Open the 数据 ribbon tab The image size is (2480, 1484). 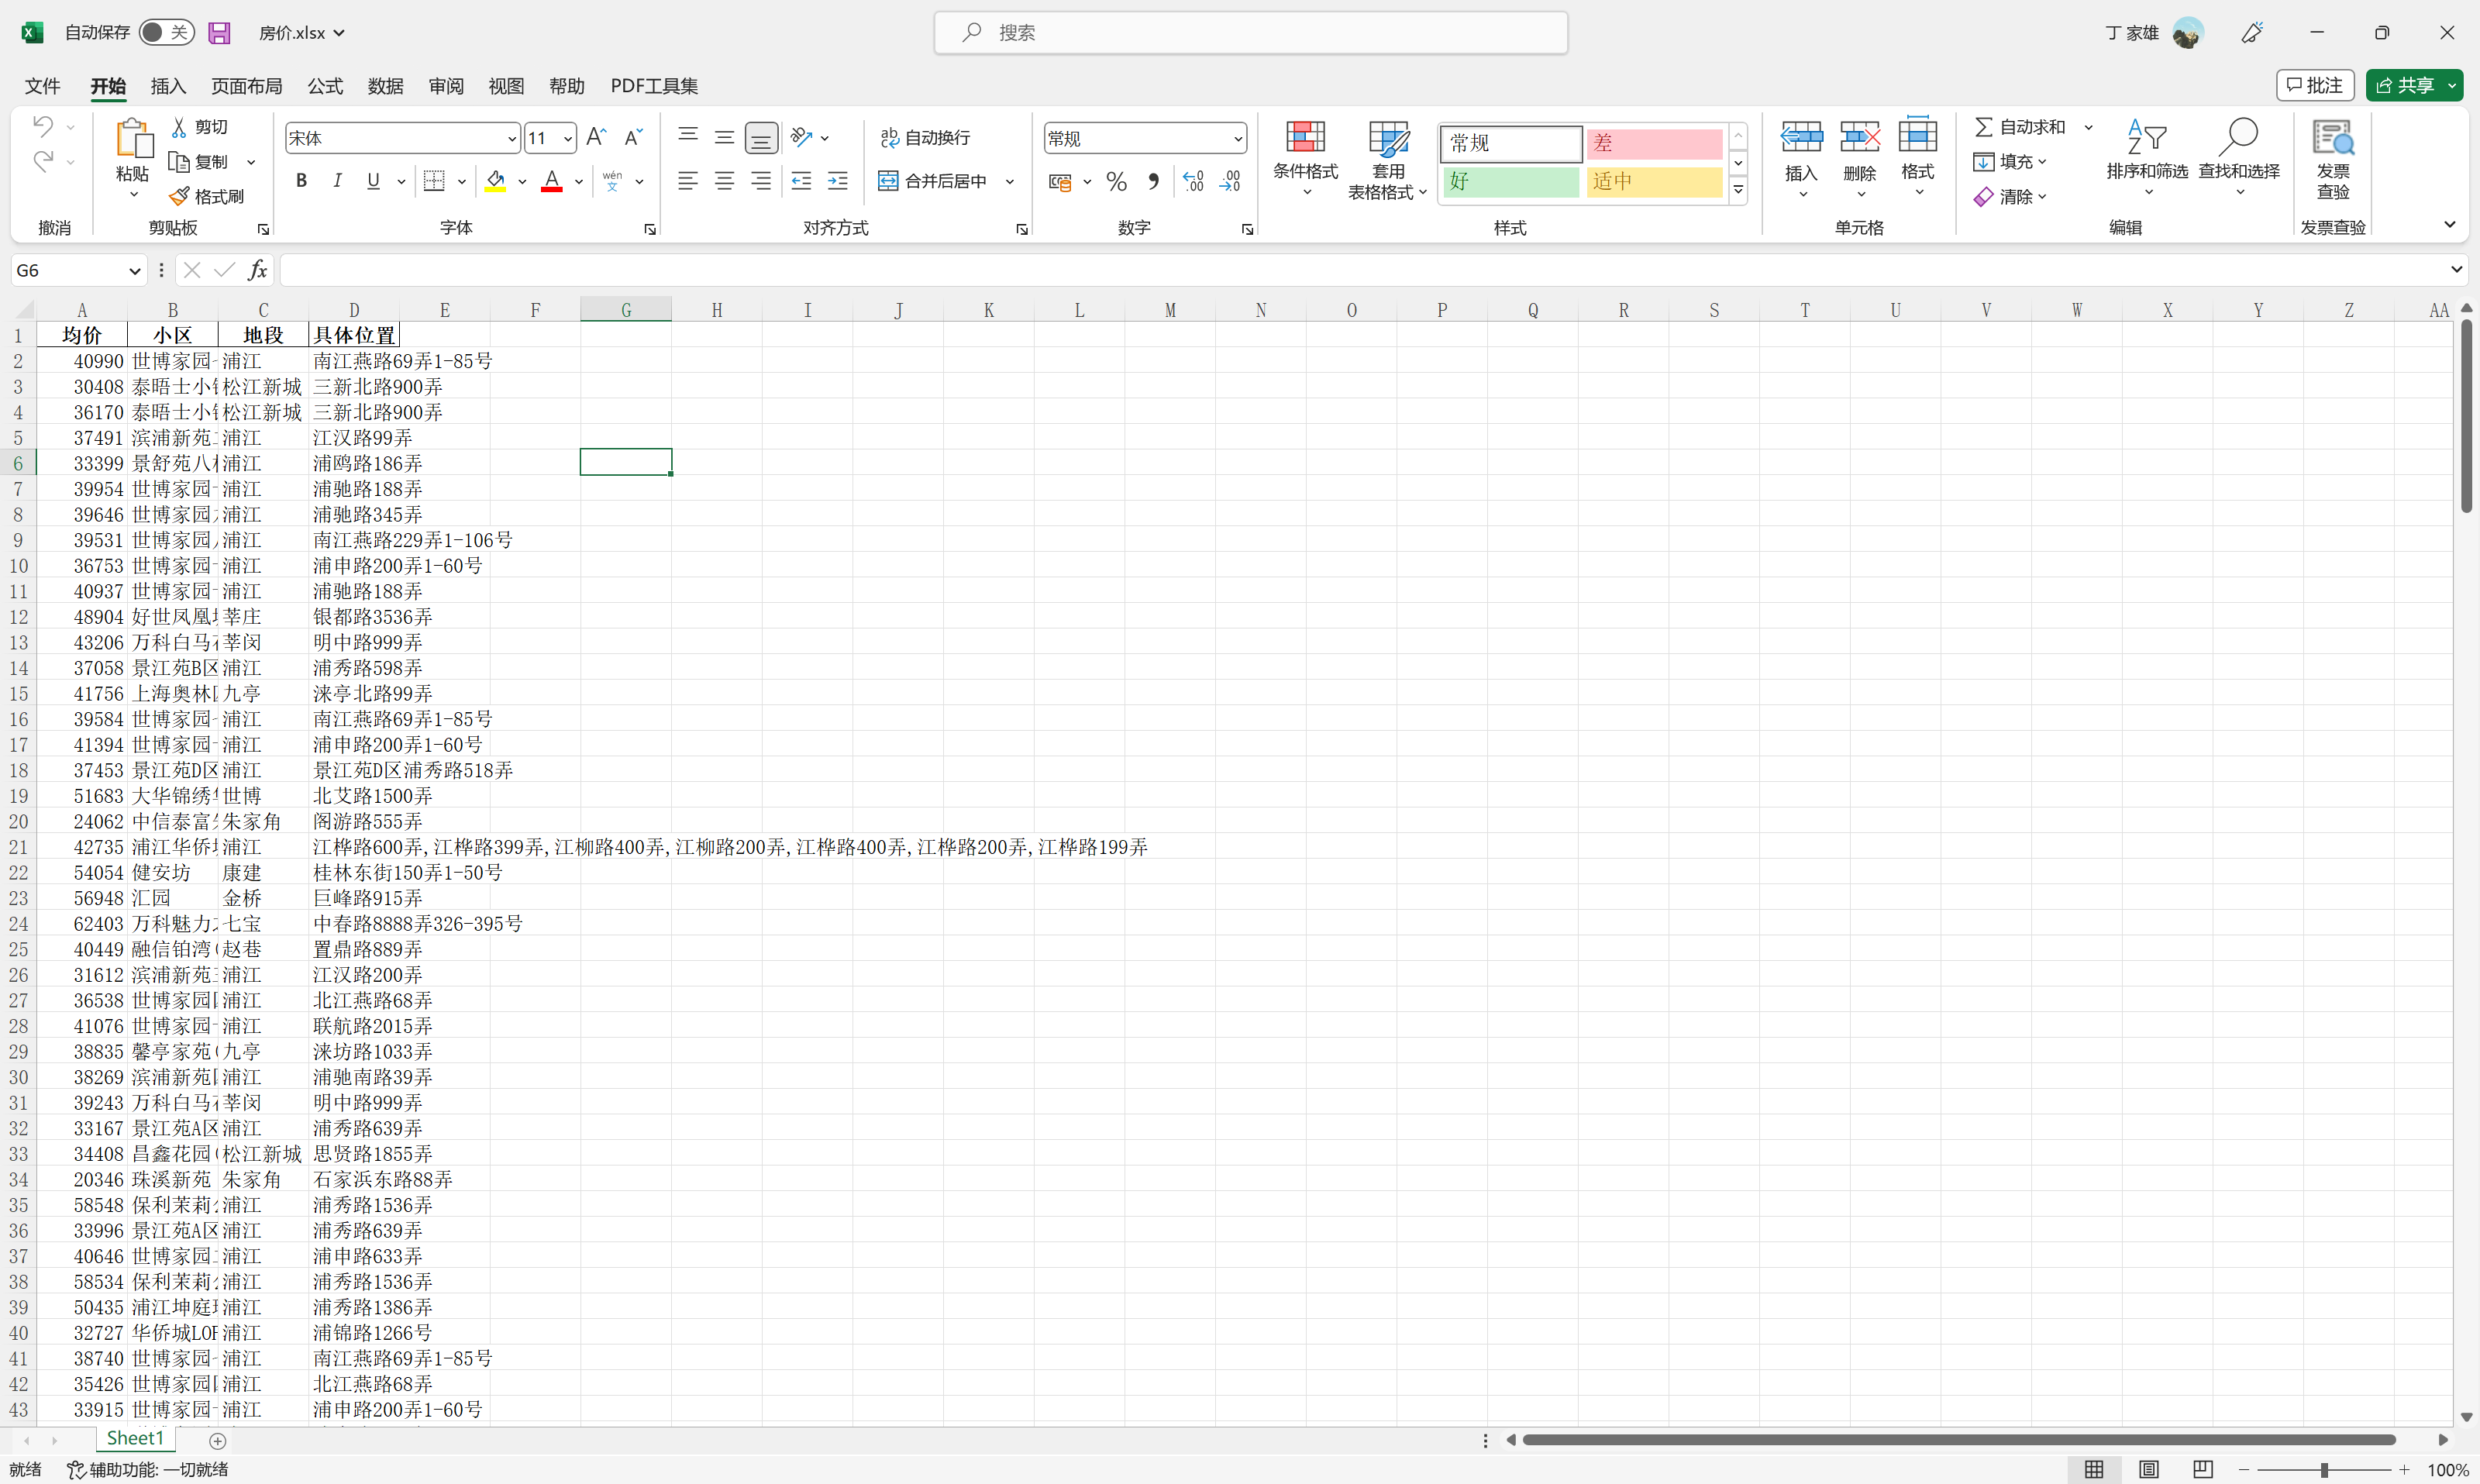pyautogui.click(x=385, y=86)
